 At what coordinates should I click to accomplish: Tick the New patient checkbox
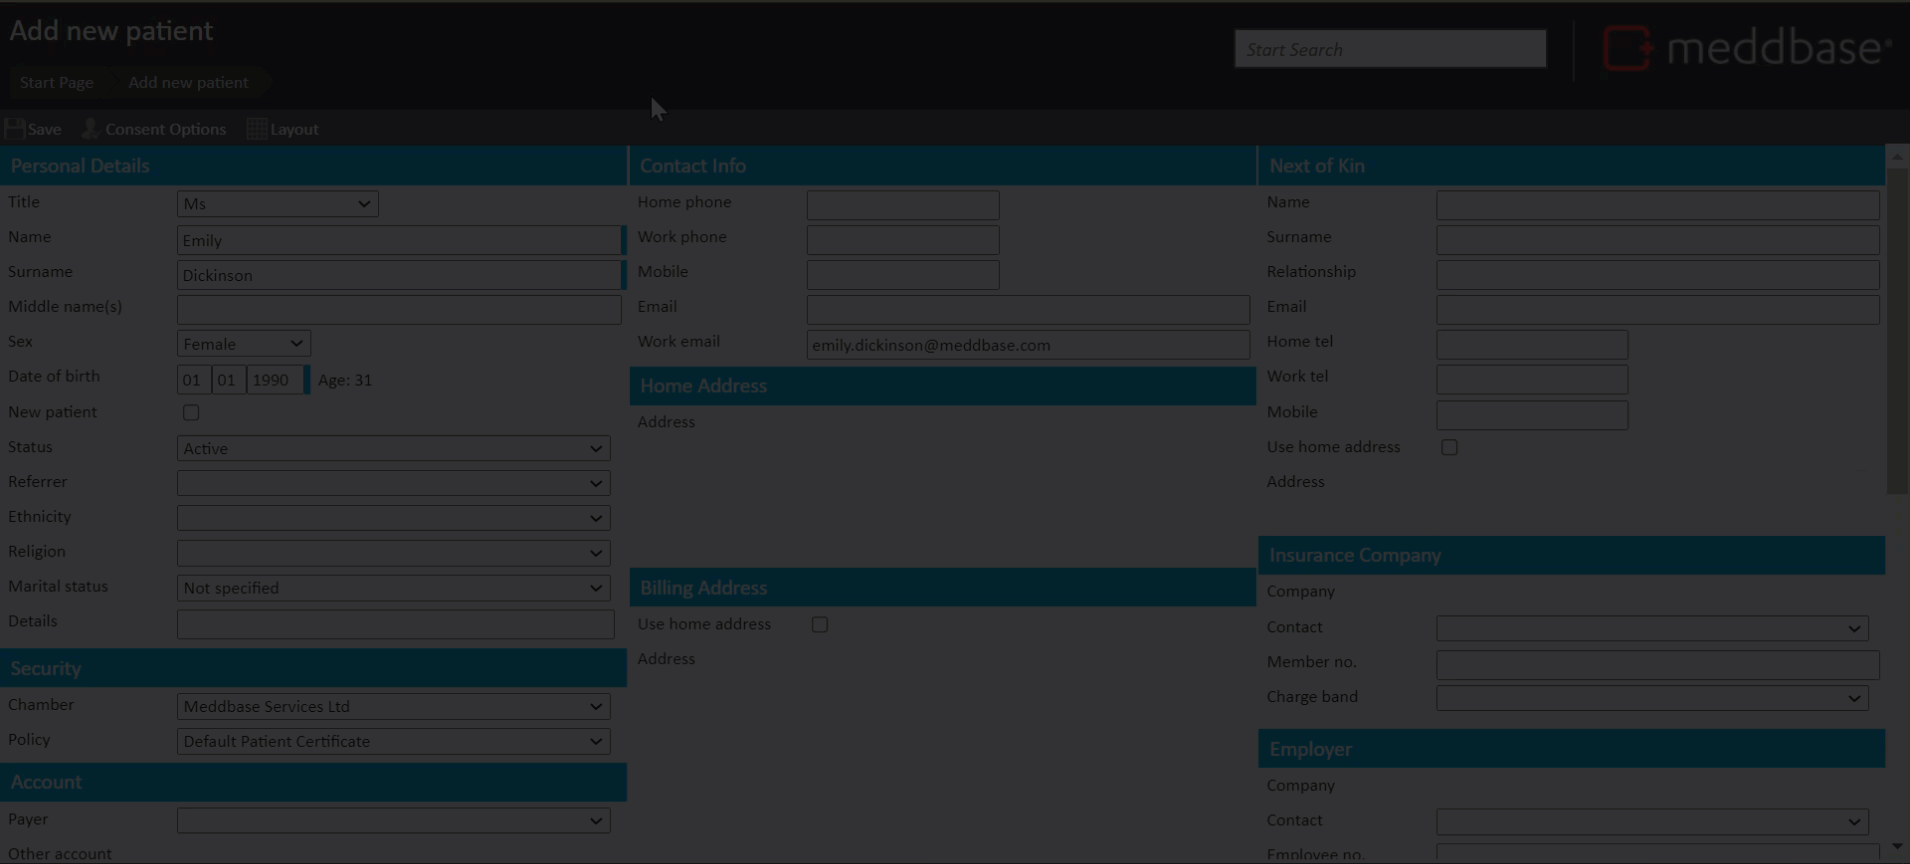pyautogui.click(x=191, y=413)
